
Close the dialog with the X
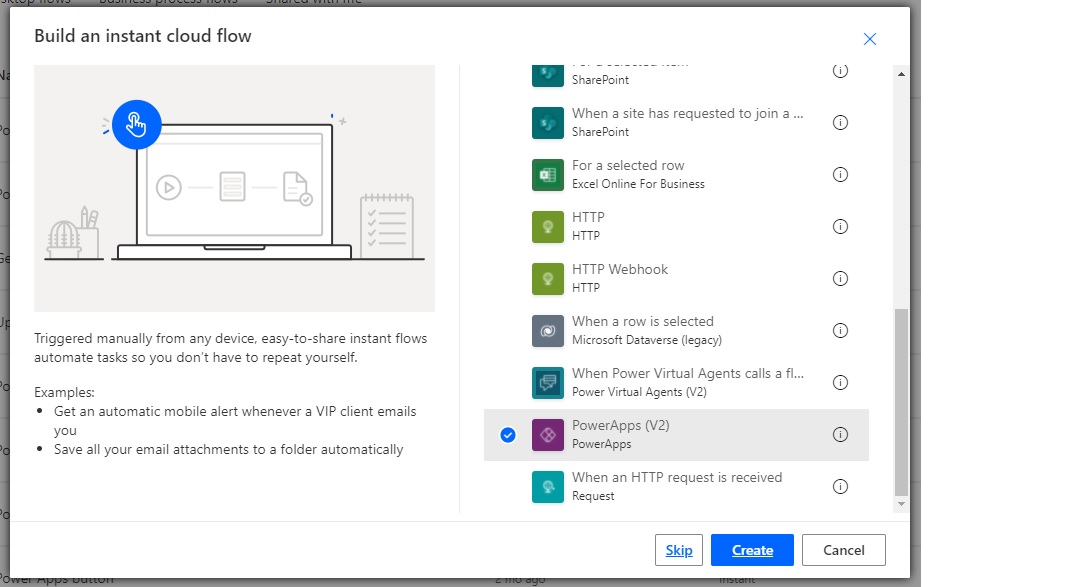pyautogui.click(x=869, y=39)
